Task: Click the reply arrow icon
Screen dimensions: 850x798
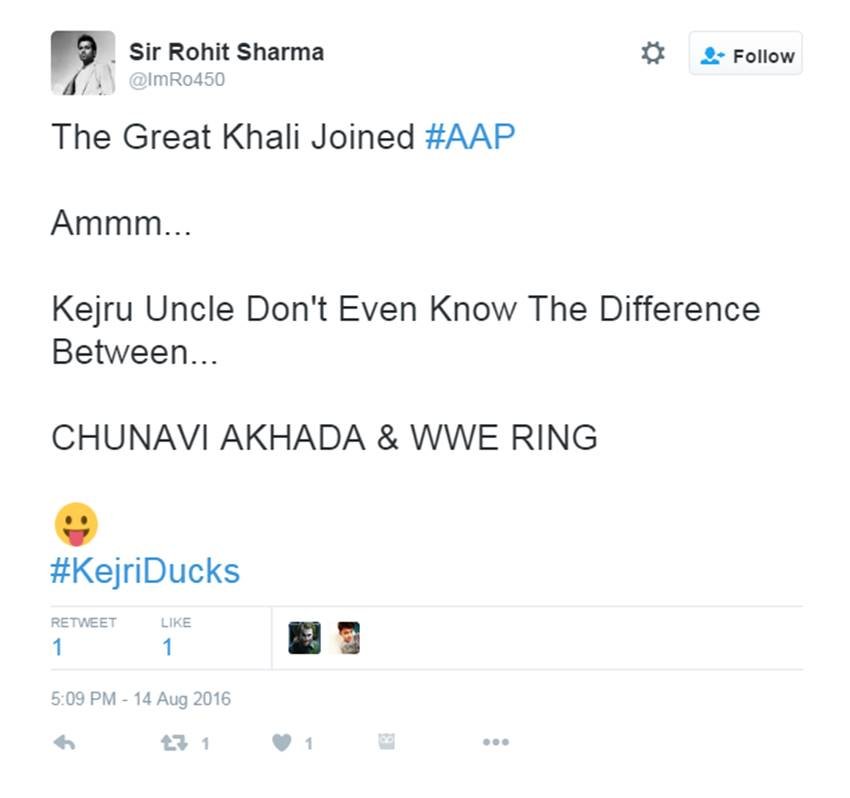Action: pos(64,742)
